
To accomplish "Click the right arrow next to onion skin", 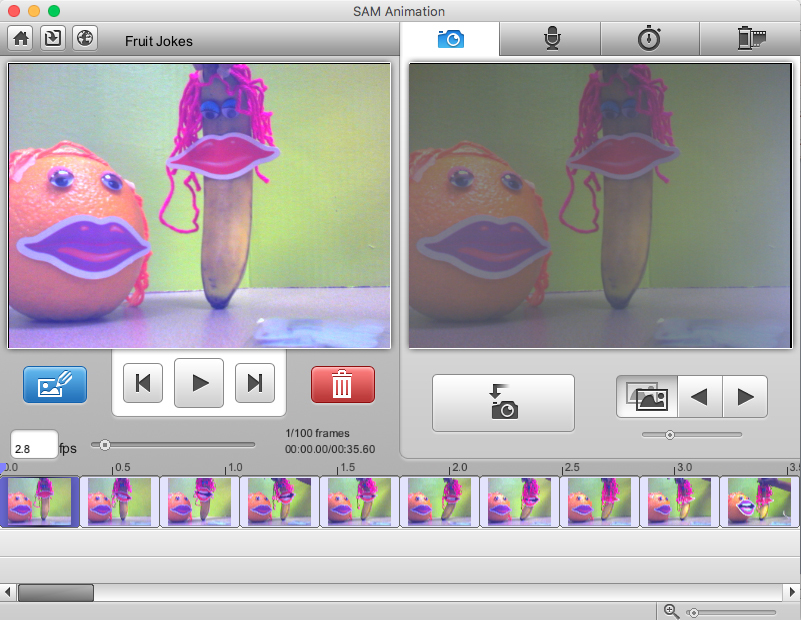I will click(745, 397).
